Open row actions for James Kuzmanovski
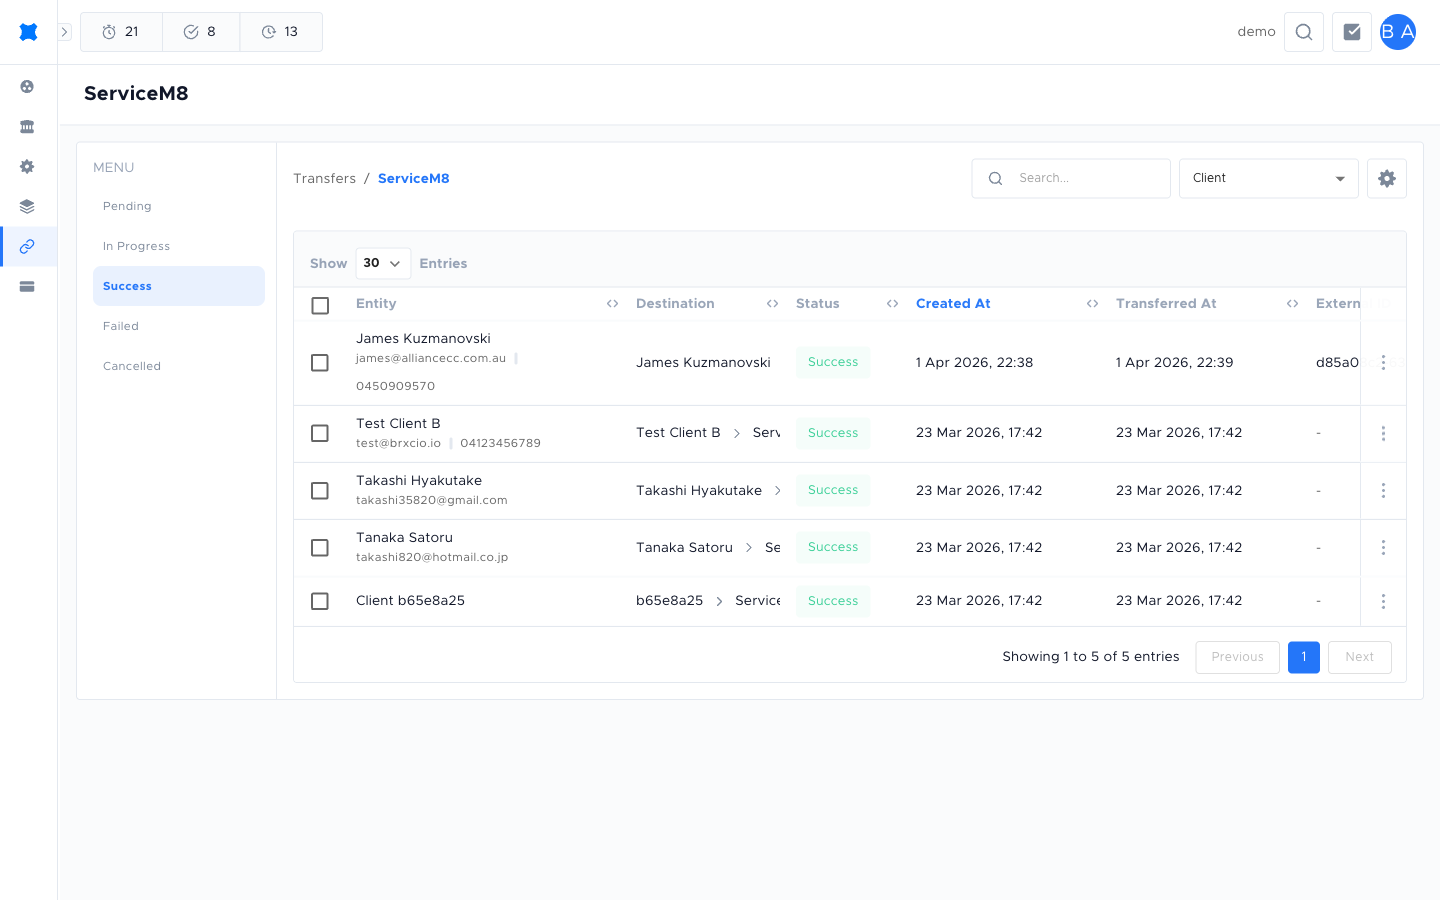1440x900 pixels. coord(1383,362)
